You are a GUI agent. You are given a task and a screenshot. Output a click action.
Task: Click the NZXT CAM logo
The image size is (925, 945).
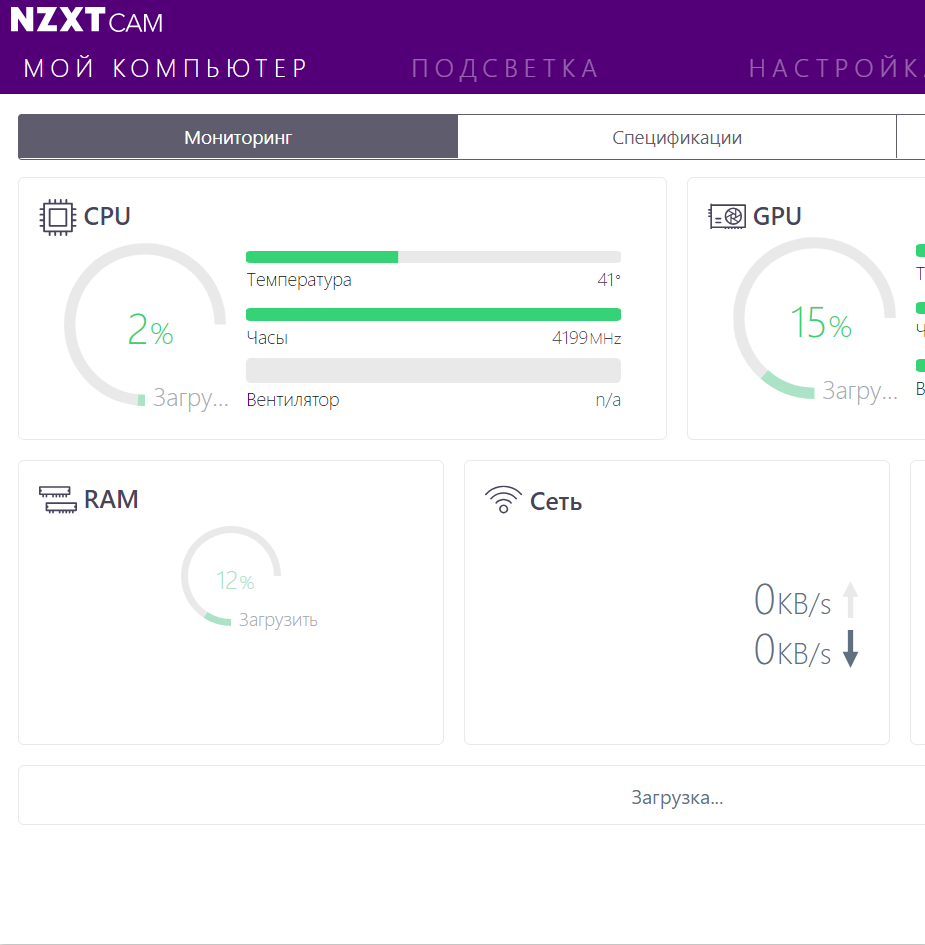point(86,21)
